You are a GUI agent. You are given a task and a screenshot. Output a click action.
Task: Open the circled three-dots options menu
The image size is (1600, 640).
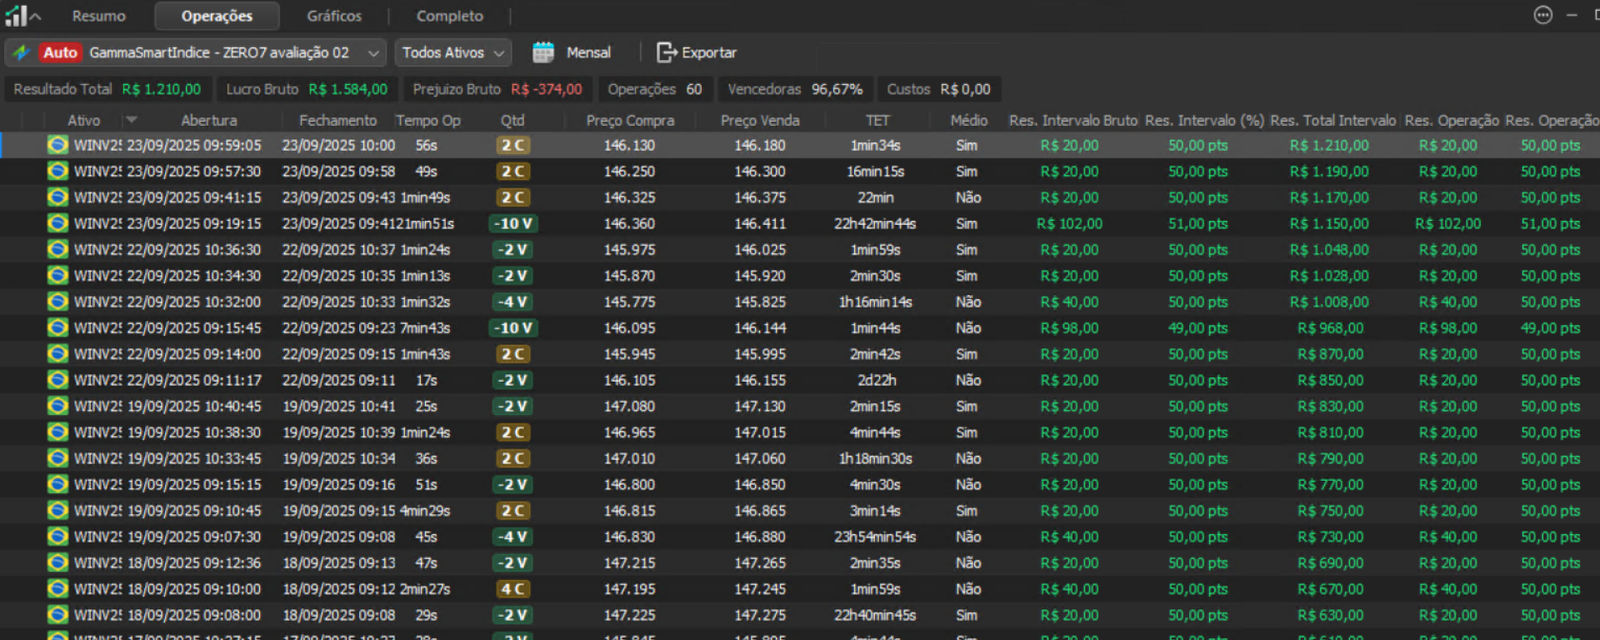pos(1543,15)
